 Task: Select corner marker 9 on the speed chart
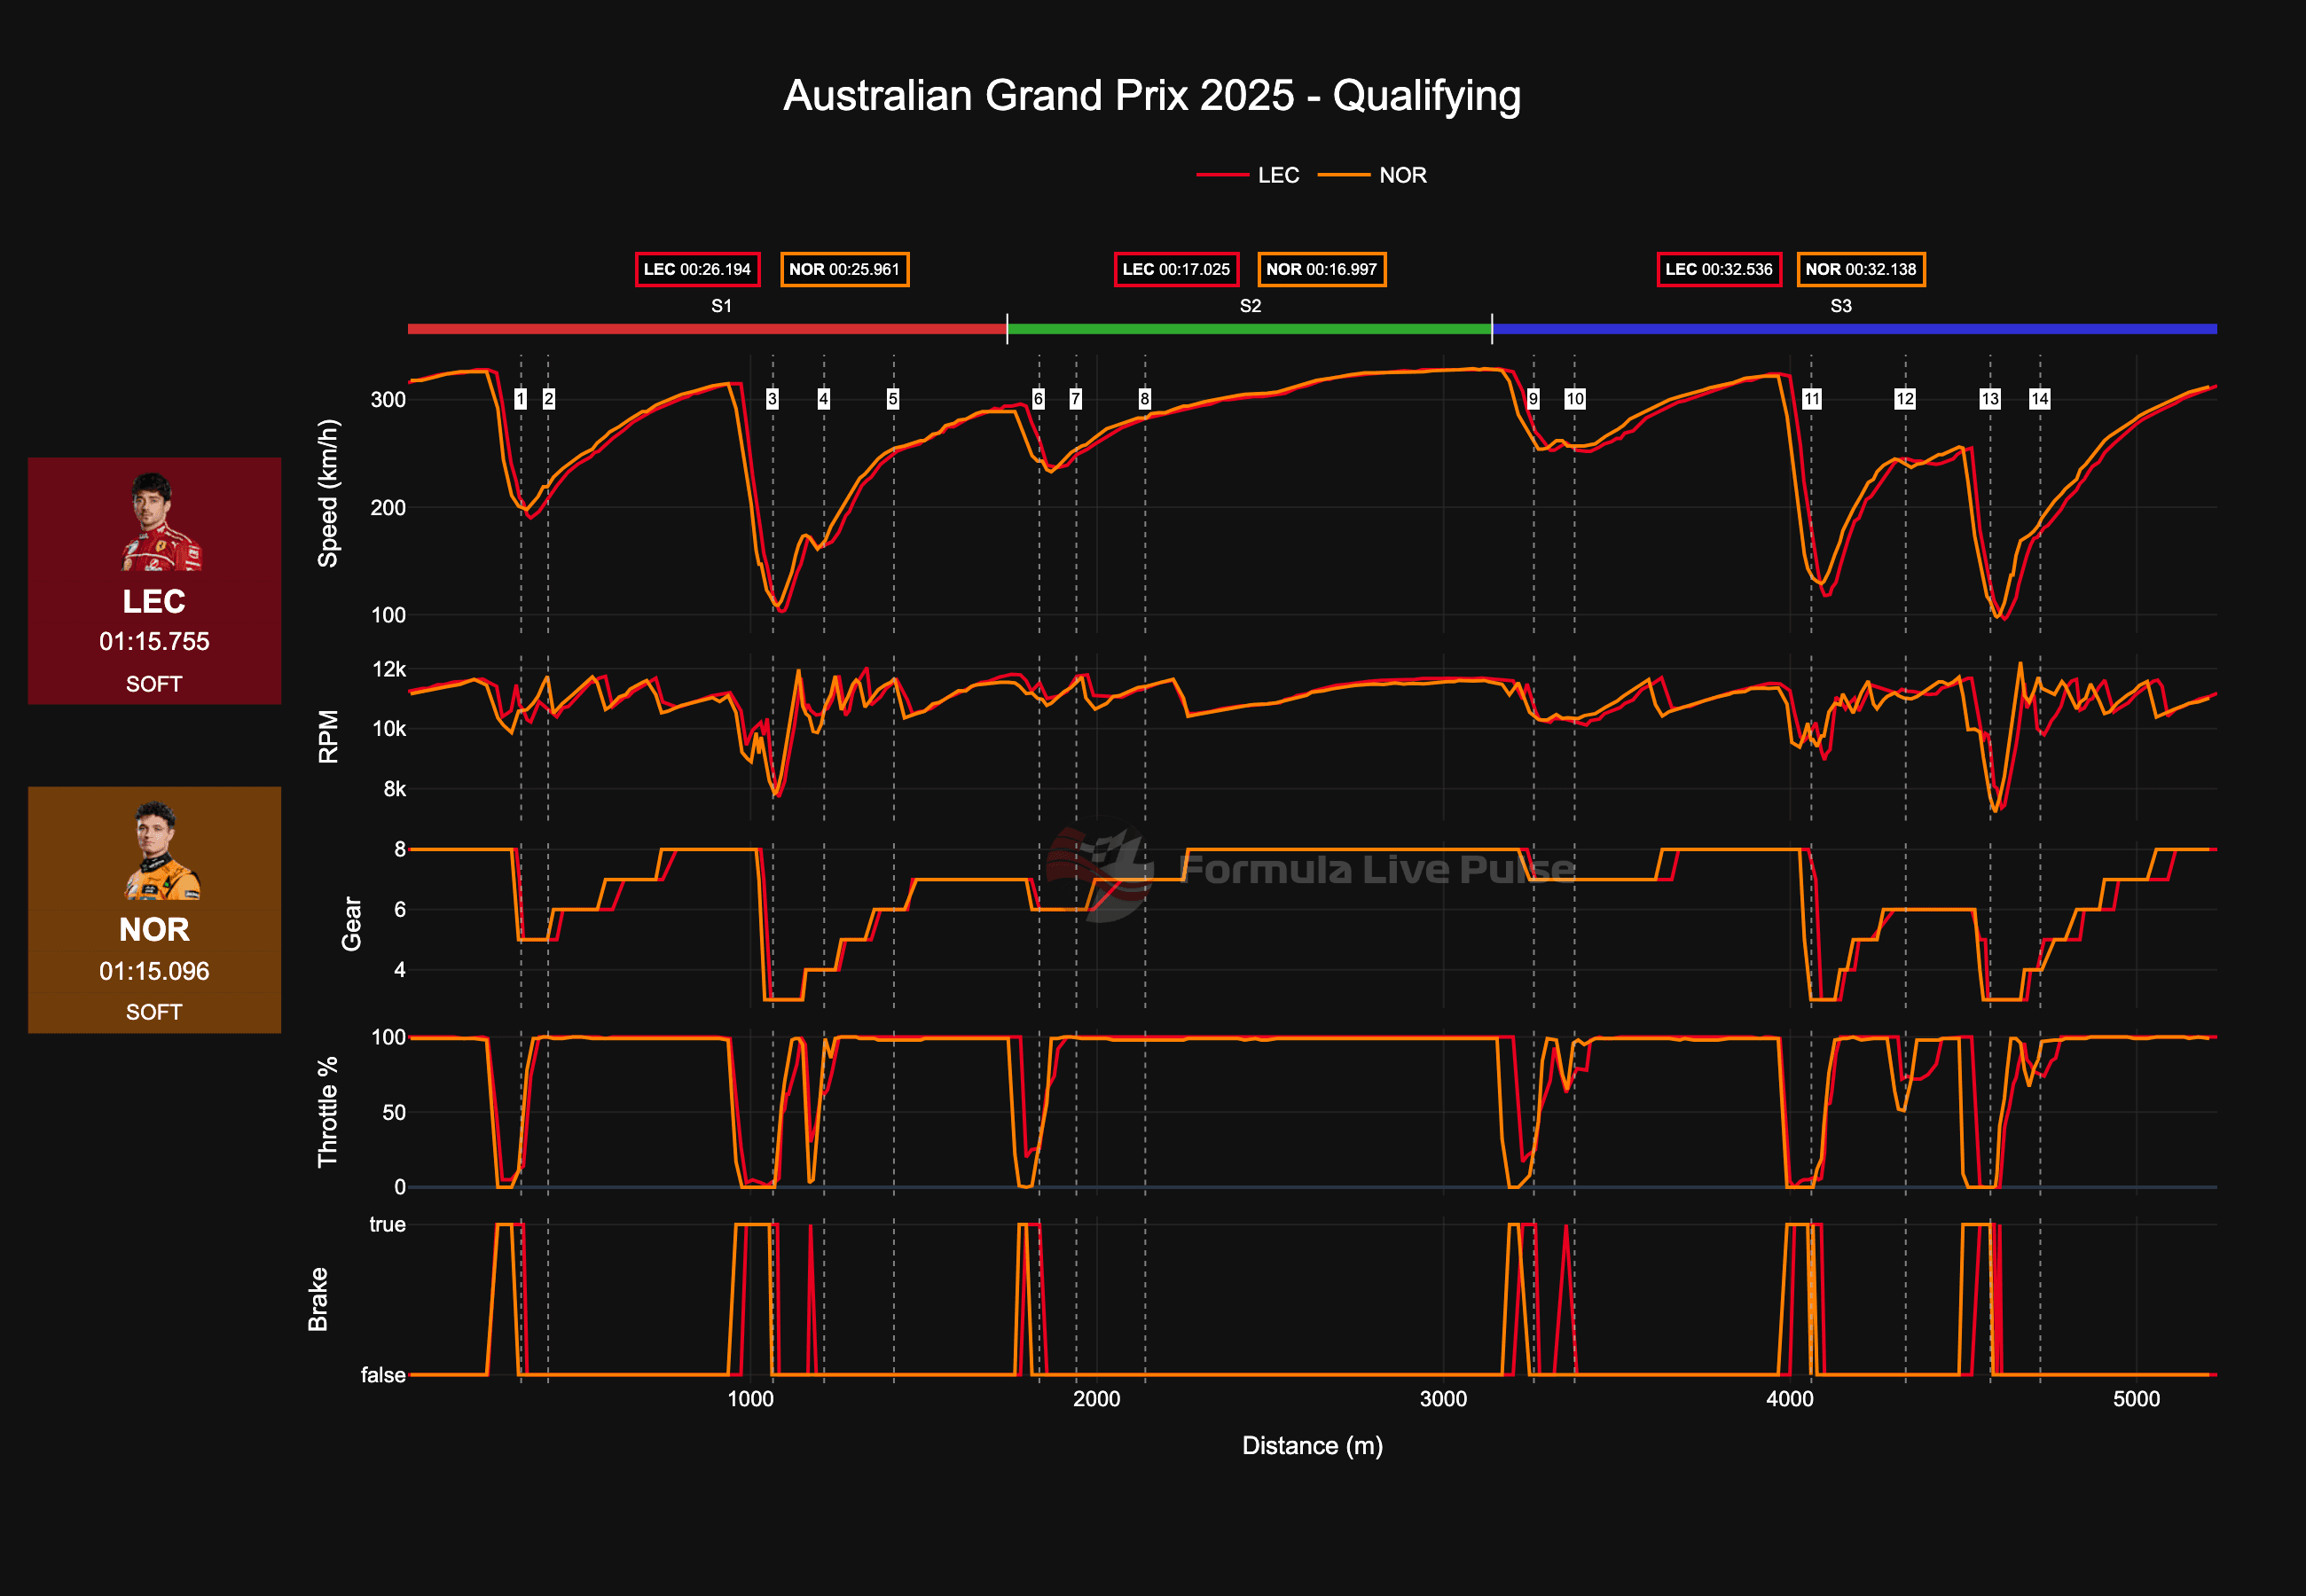point(1534,399)
